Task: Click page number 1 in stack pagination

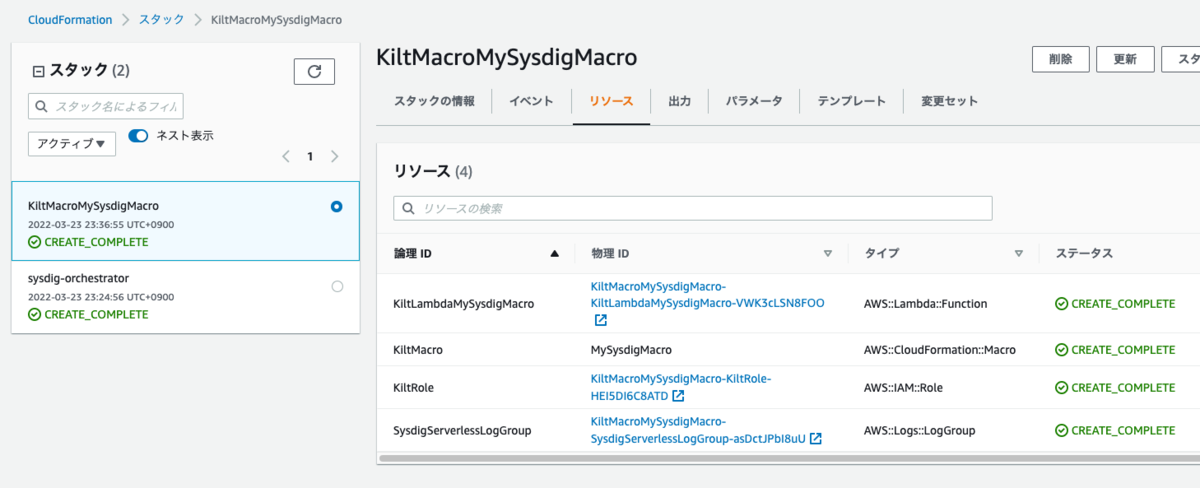Action: coord(310,157)
